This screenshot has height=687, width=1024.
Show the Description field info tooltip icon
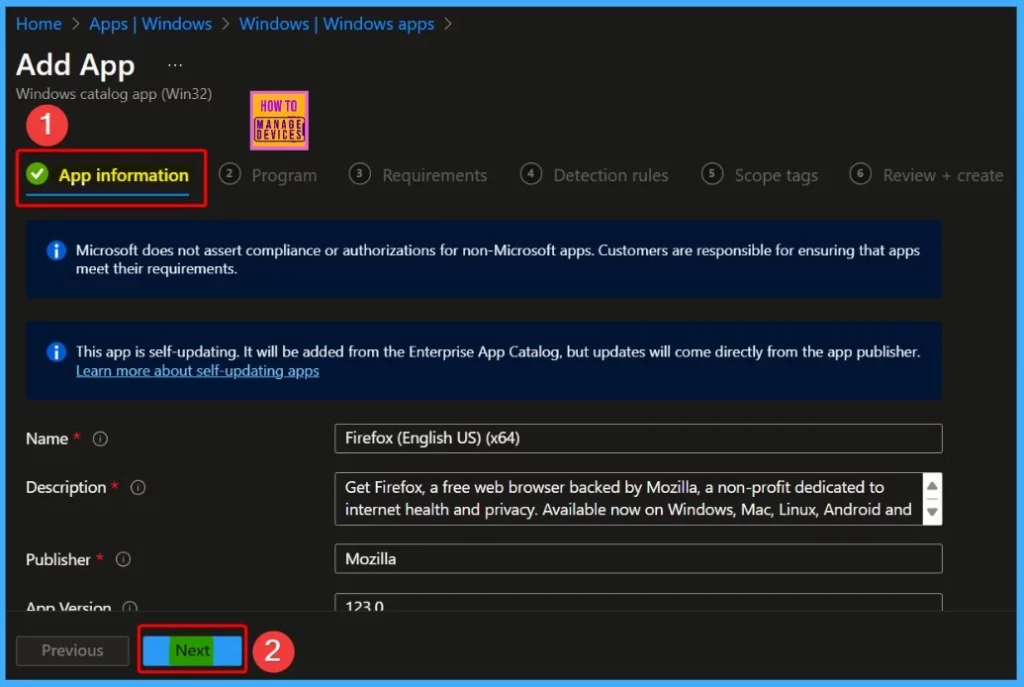(x=138, y=487)
